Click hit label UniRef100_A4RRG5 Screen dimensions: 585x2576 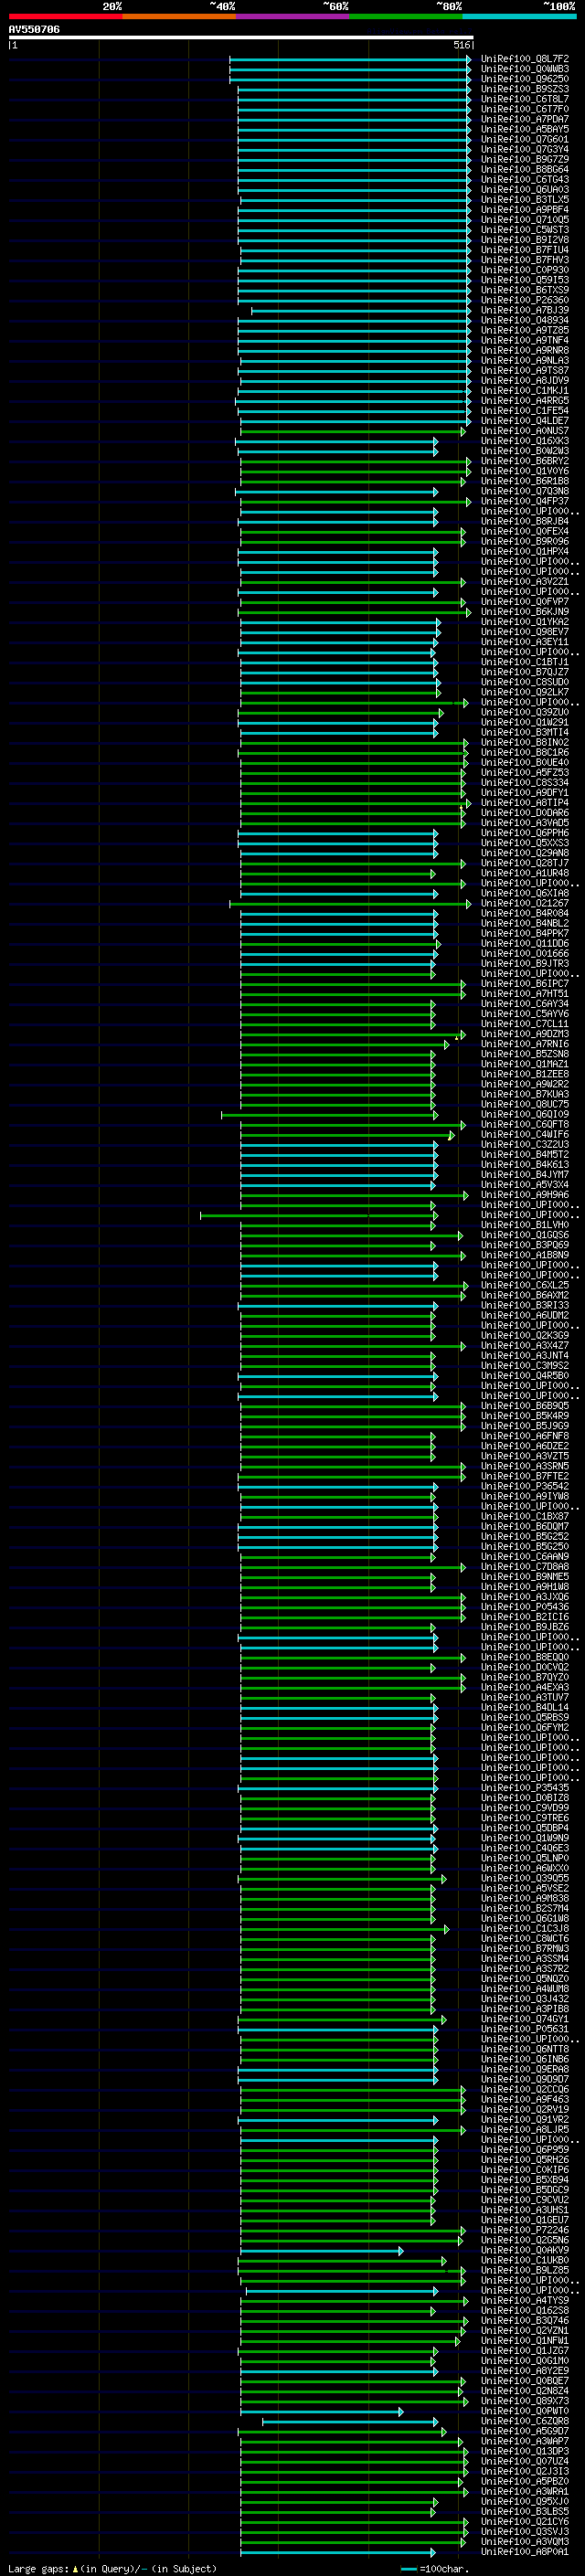[x=525, y=400]
